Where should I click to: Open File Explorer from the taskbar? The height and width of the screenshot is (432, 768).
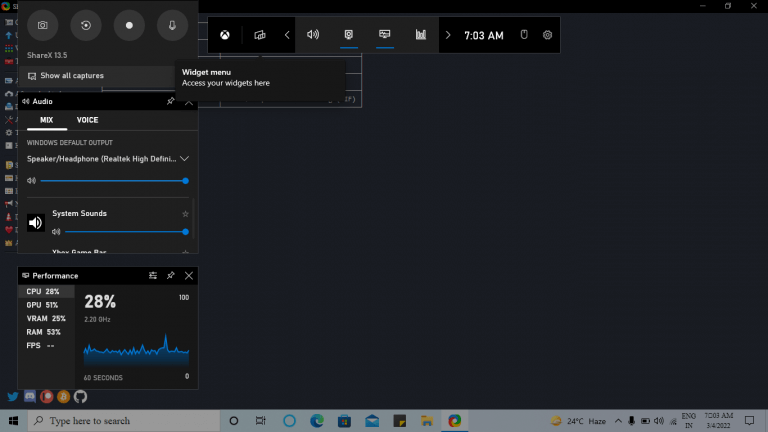click(427, 421)
